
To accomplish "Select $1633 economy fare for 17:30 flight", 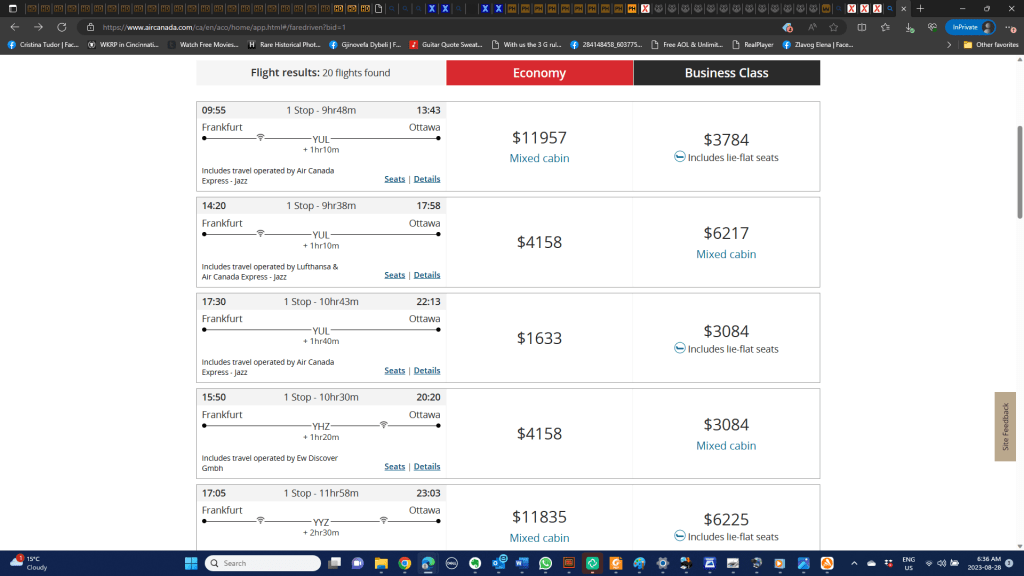I will click(x=539, y=338).
